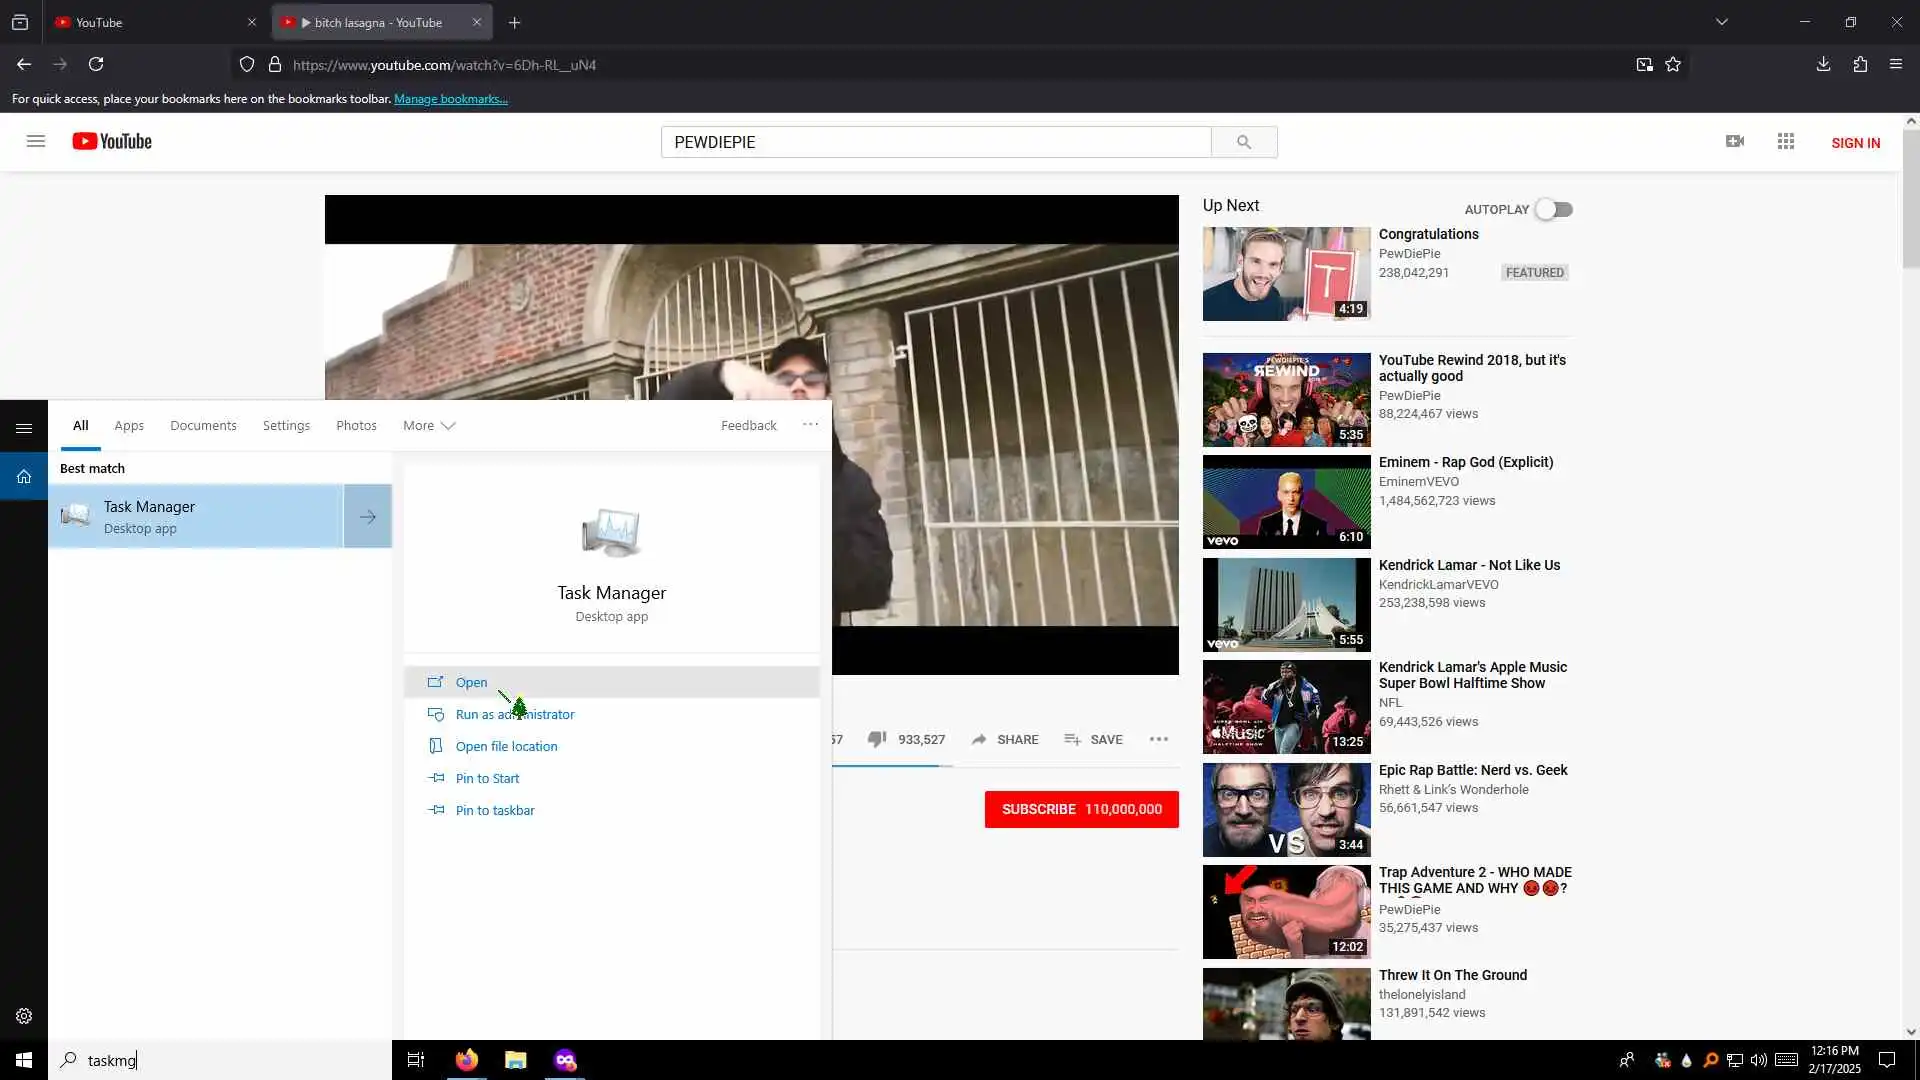Expand Task Manager result arrow

click(x=367, y=516)
